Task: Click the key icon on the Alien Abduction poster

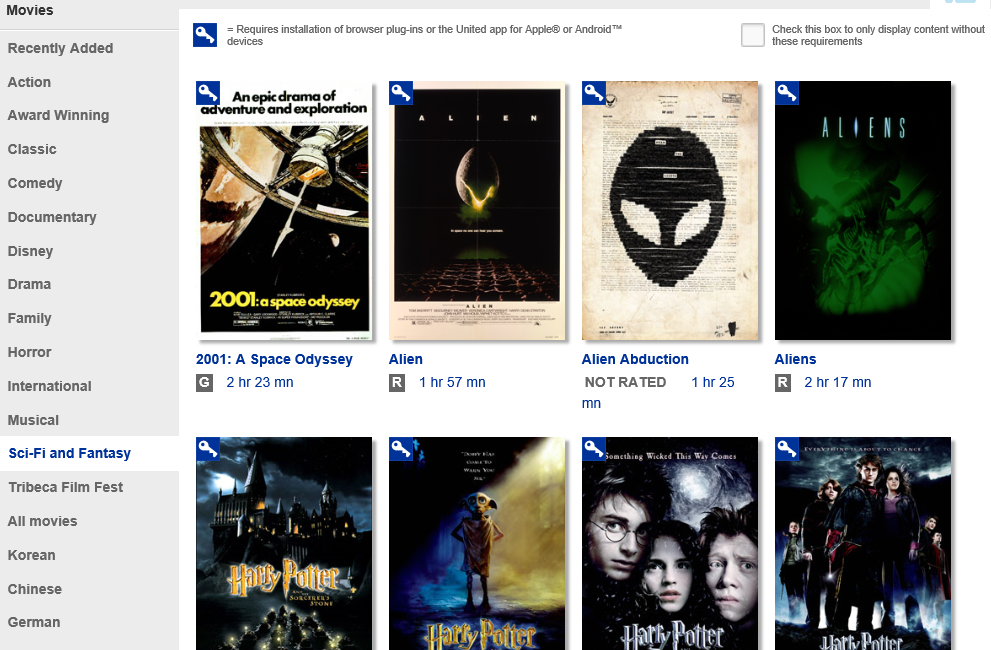Action: (593, 93)
